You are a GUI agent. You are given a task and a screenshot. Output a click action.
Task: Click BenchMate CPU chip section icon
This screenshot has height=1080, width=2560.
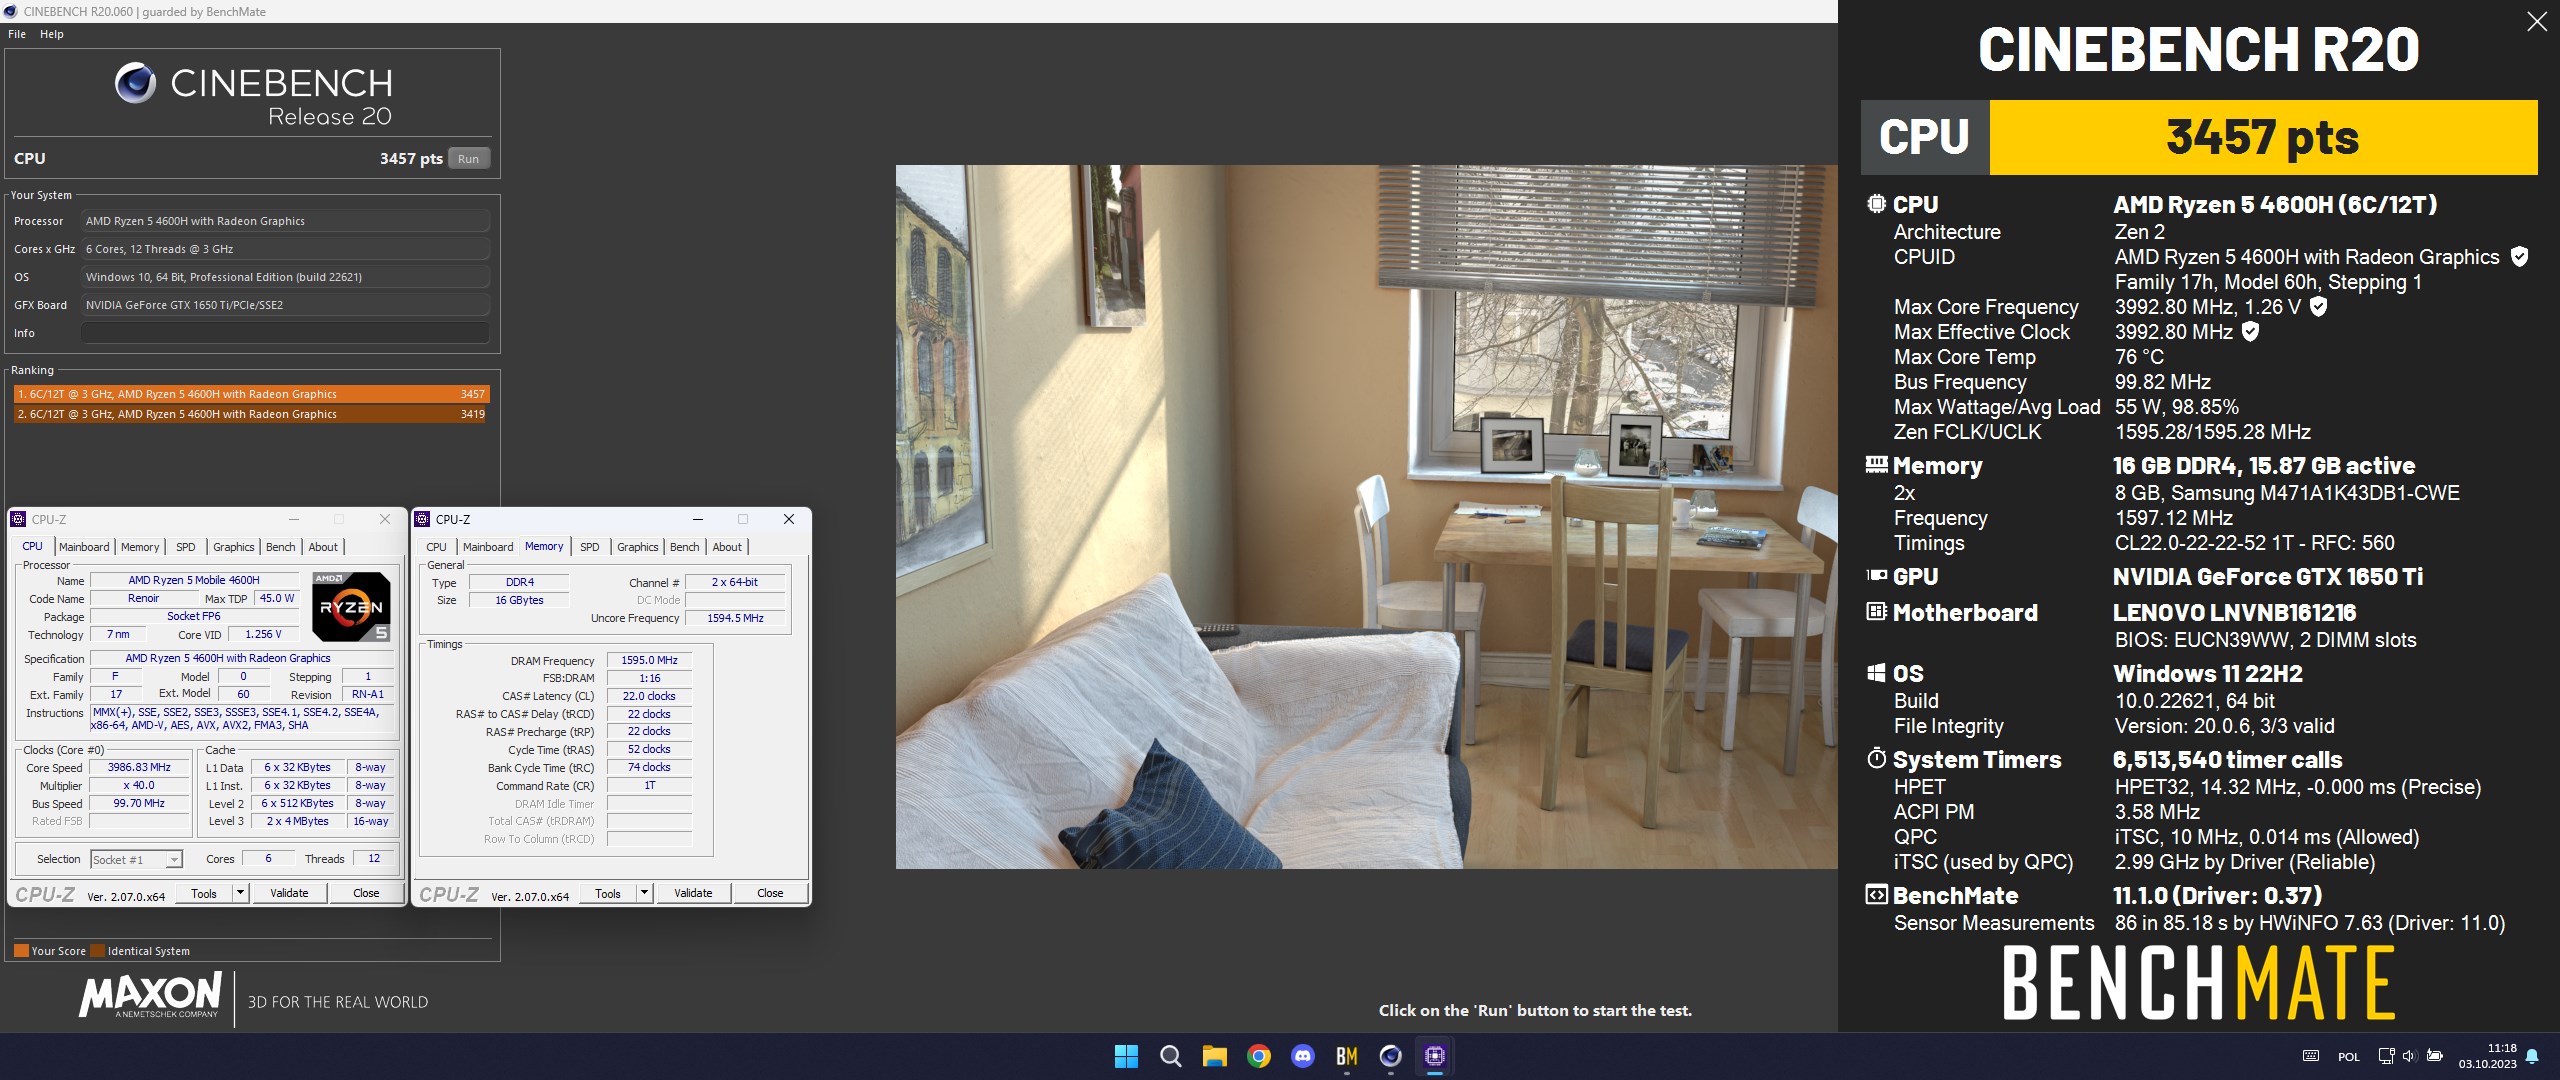pyautogui.click(x=1876, y=204)
